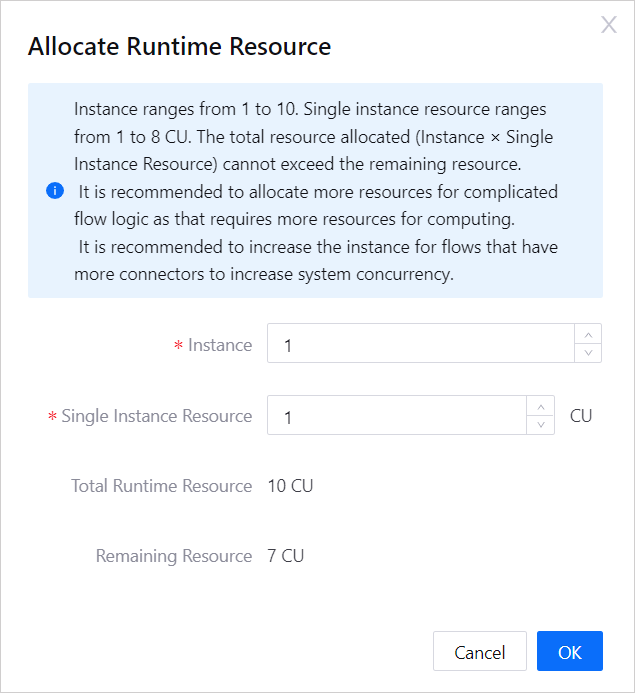Increment Single Instance Resource with the up arrow

click(x=540, y=406)
